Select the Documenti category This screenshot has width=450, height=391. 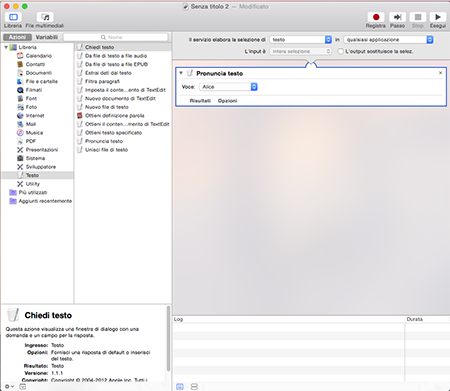[39, 73]
